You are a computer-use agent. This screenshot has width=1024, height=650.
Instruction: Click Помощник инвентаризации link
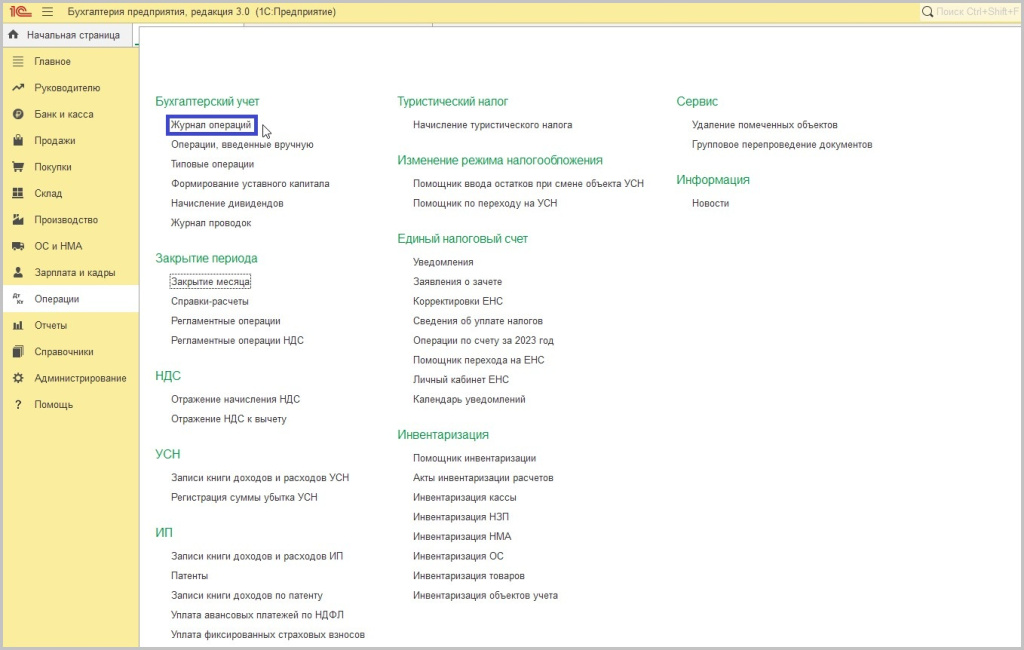[x=474, y=458]
